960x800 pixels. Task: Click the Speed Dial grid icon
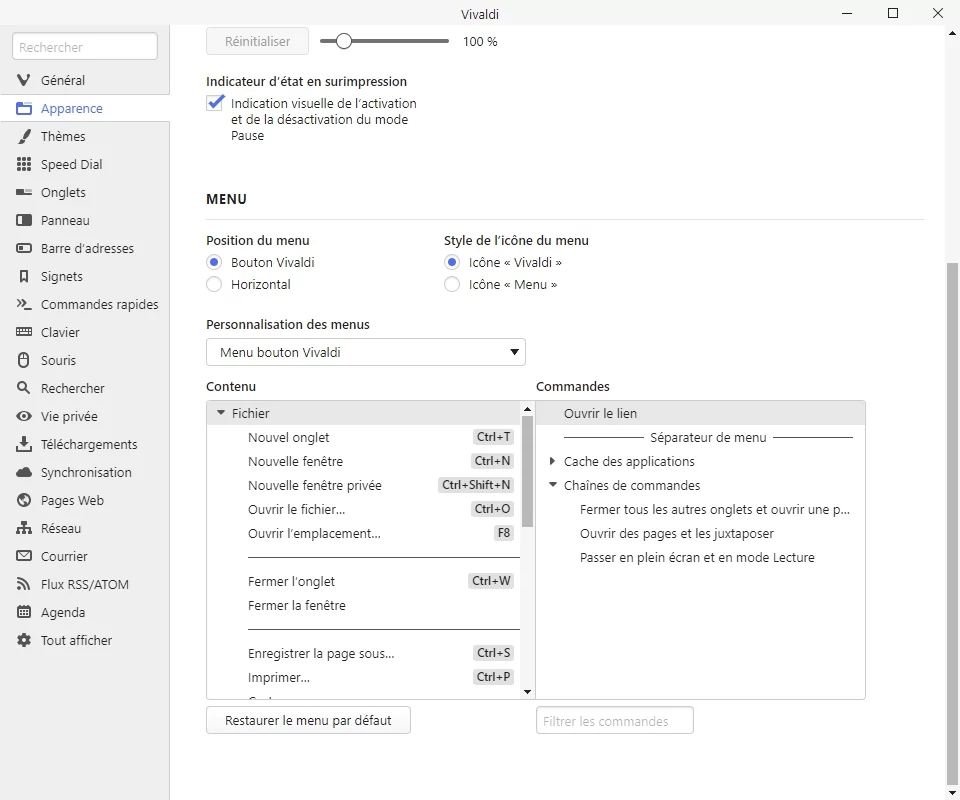23,164
